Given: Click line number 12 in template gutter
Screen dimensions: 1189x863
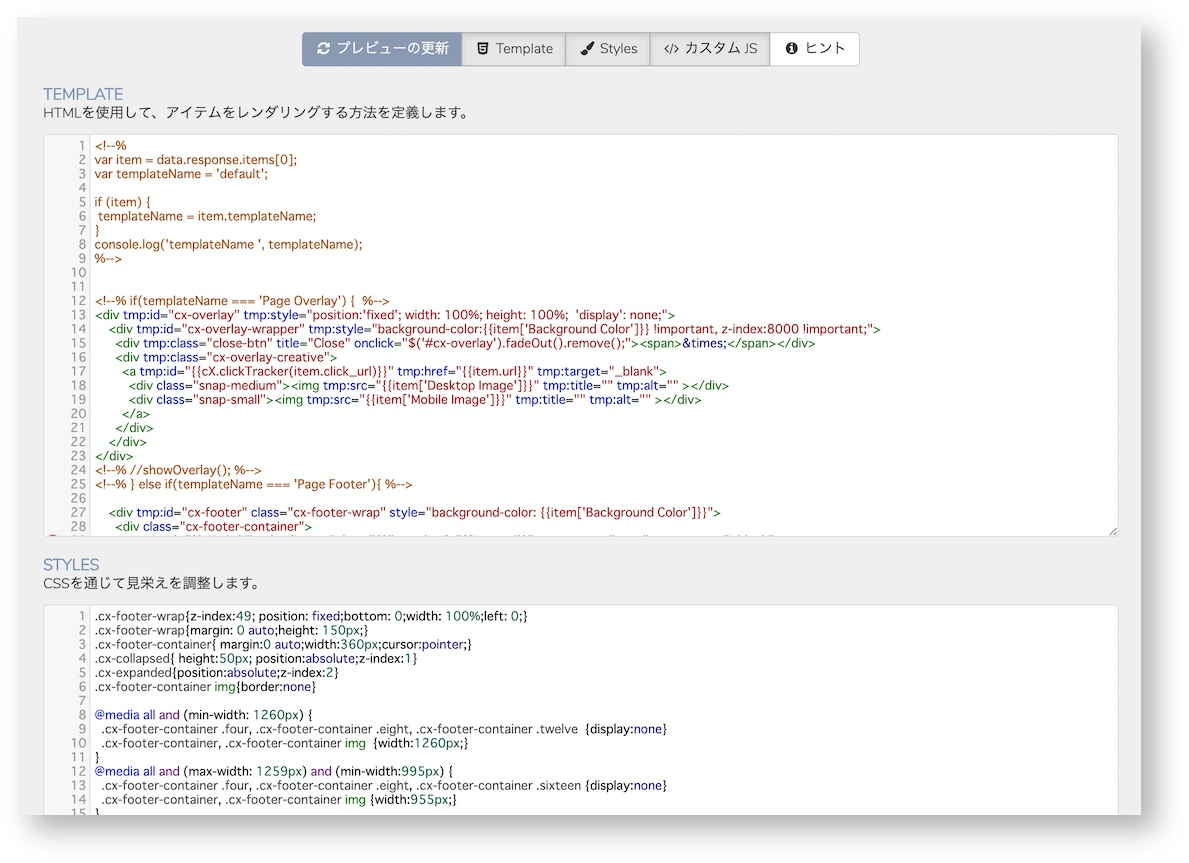Looking at the screenshot, I should [x=79, y=301].
